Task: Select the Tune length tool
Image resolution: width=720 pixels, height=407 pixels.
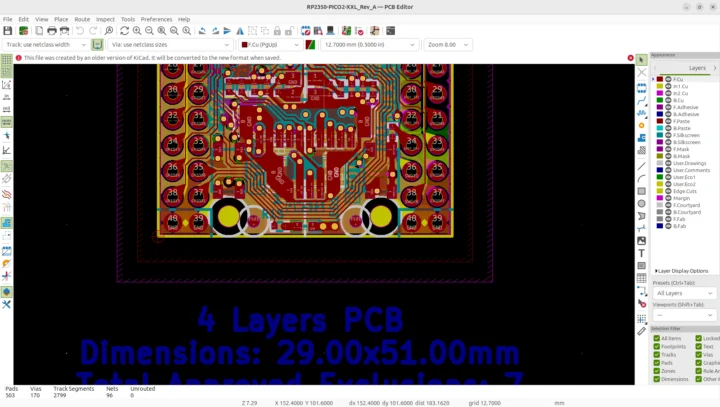Action: [641, 113]
